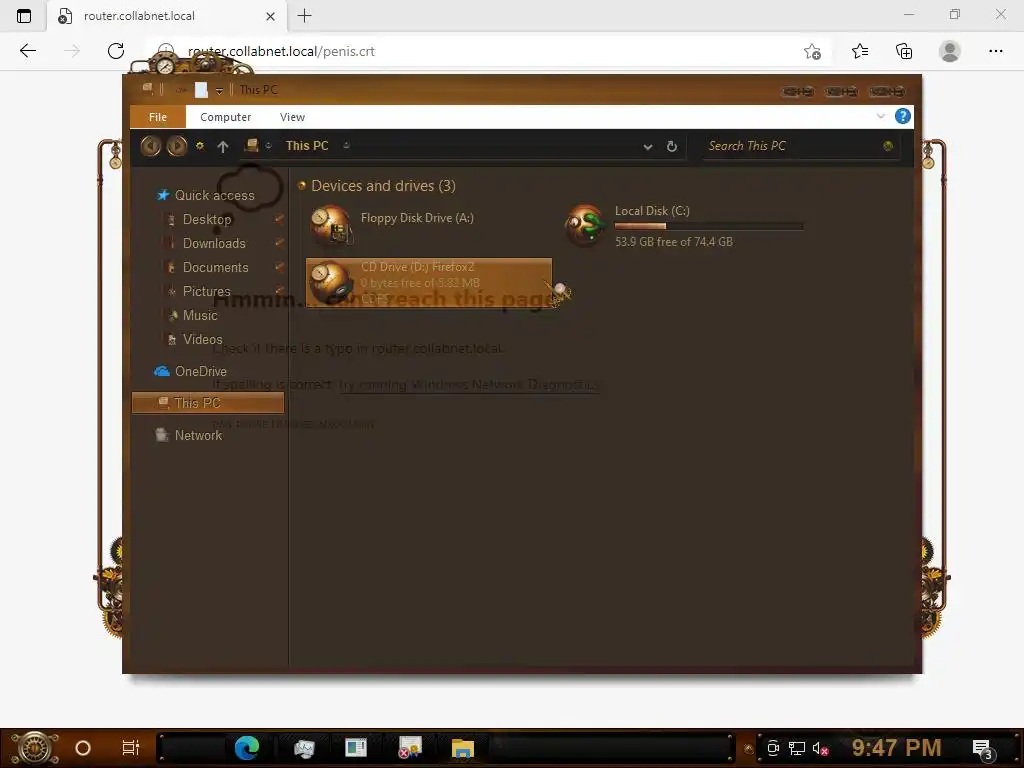This screenshot has height=768, width=1024.
Task: Open network status tray icon
Action: click(x=797, y=748)
